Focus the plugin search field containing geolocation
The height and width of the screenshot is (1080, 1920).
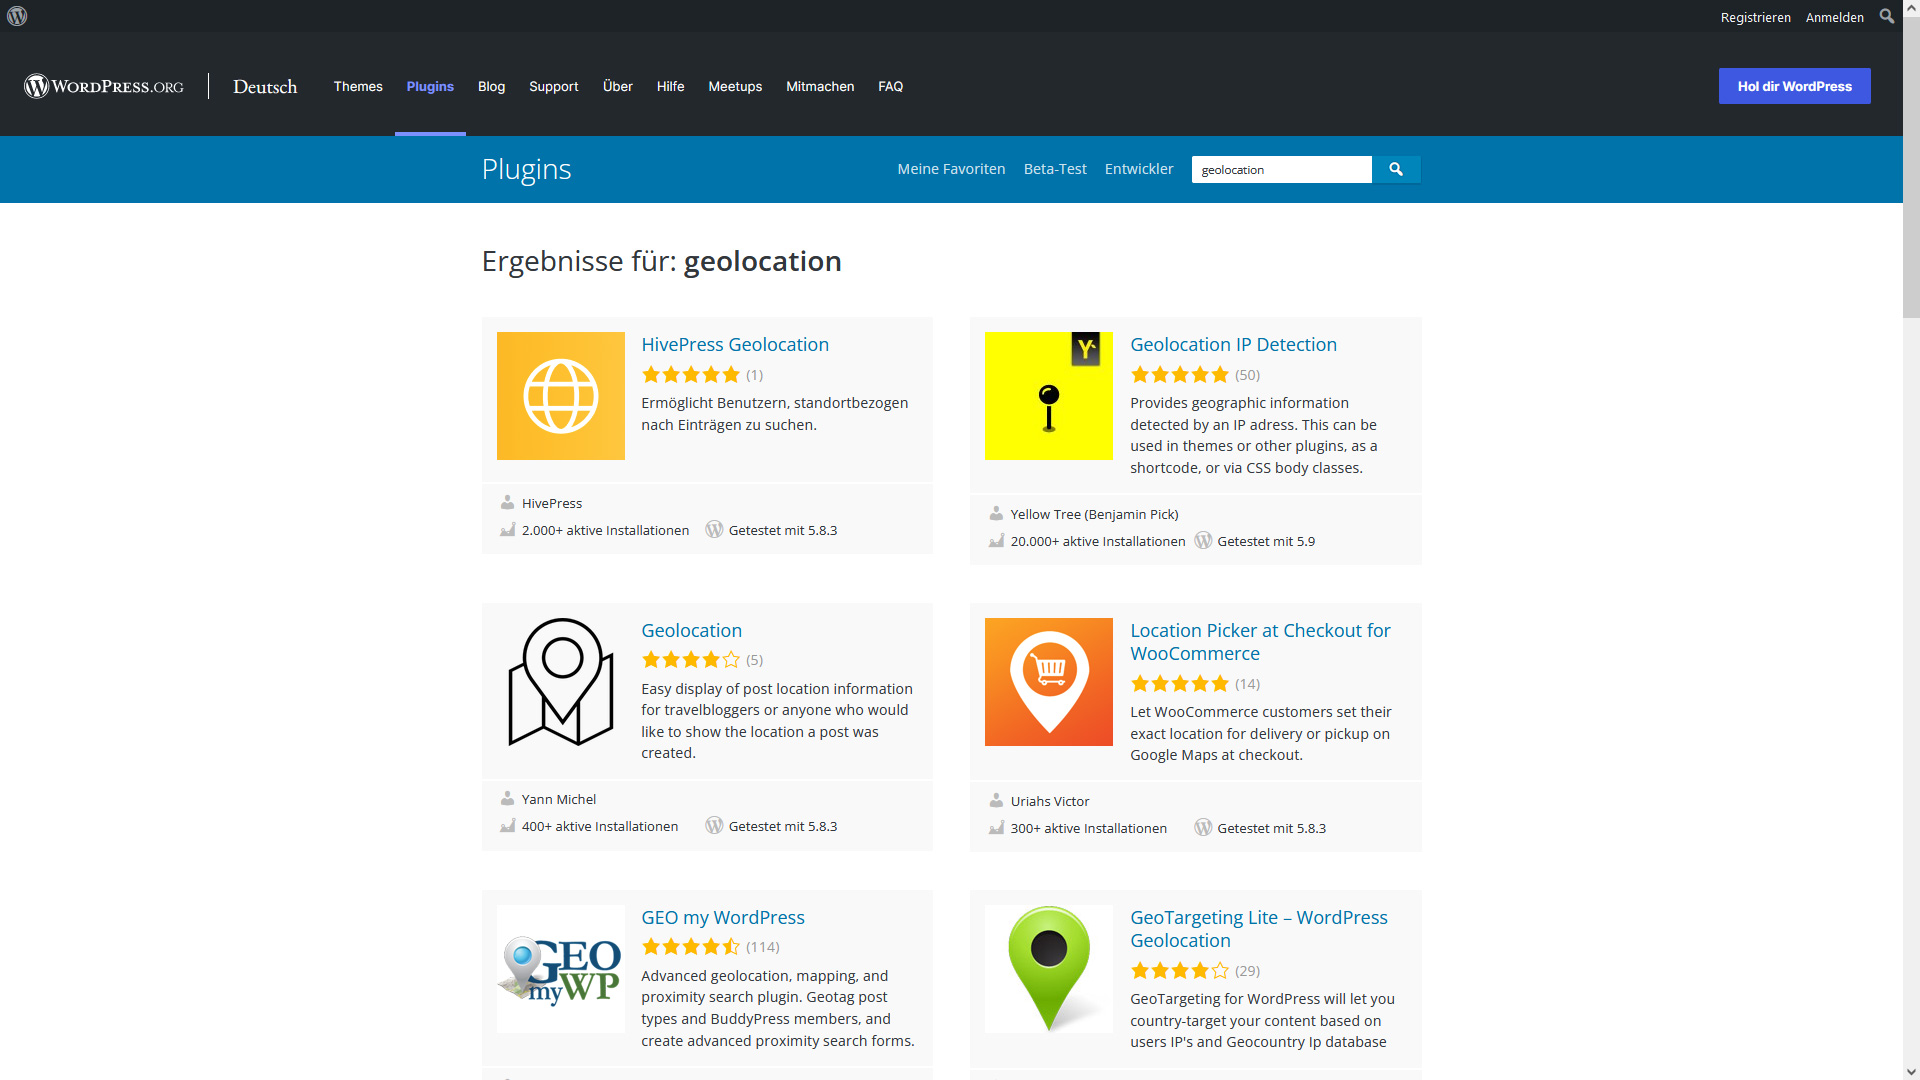coord(1281,170)
